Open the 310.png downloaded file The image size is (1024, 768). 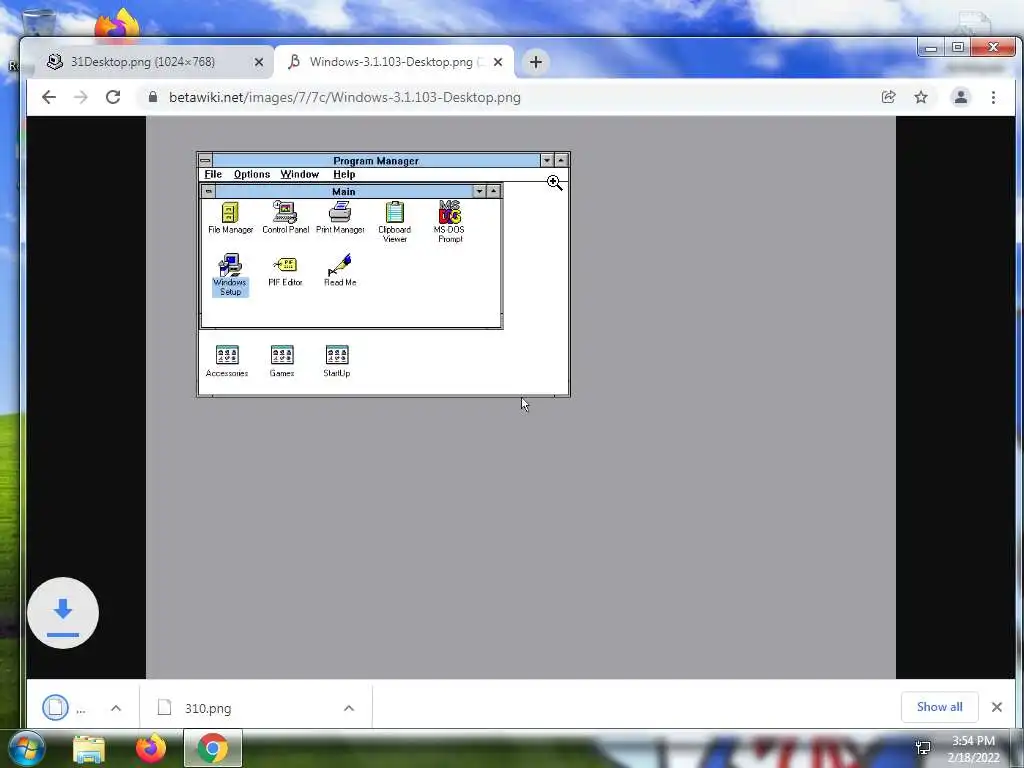click(x=208, y=708)
